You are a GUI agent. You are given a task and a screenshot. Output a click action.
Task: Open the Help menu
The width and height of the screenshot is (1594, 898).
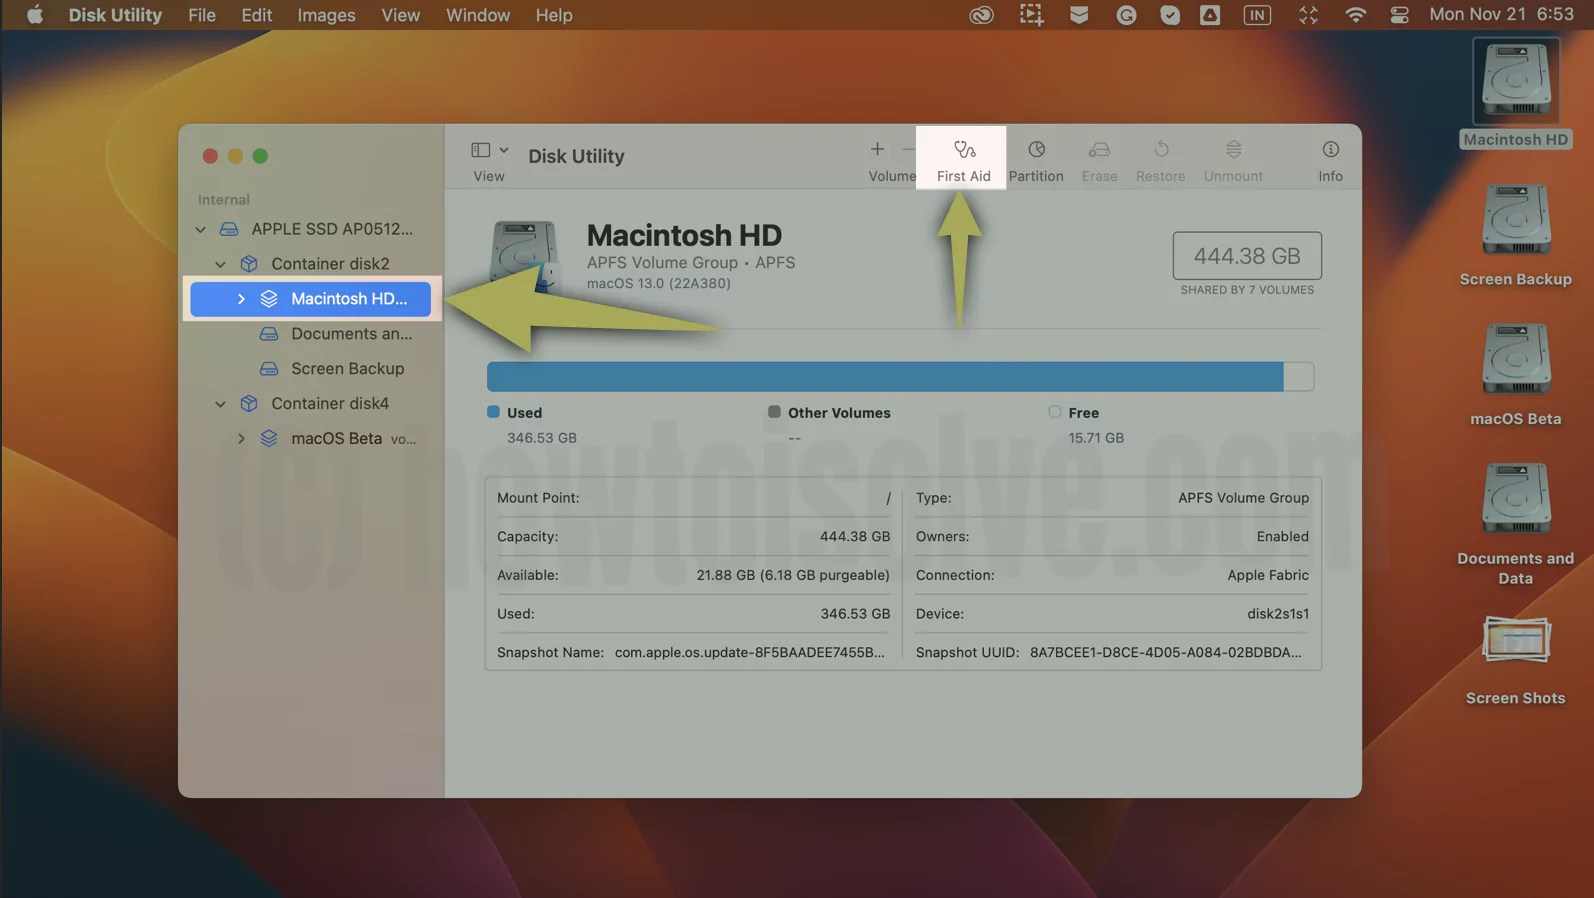pyautogui.click(x=553, y=15)
